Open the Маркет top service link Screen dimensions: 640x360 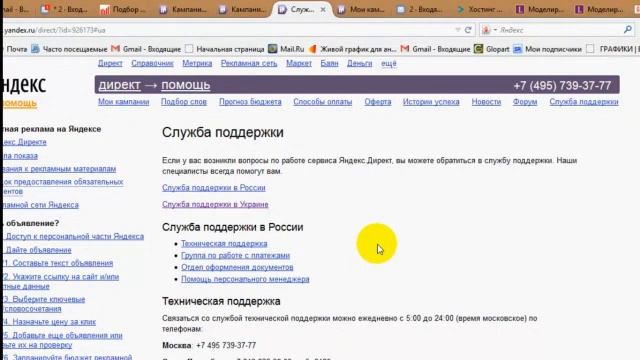[x=299, y=63]
